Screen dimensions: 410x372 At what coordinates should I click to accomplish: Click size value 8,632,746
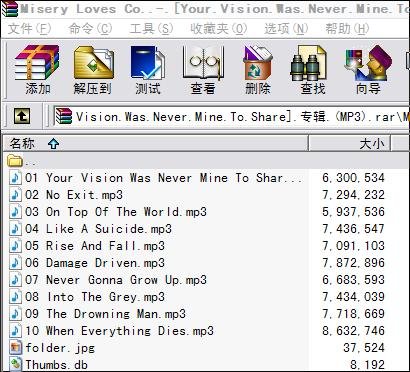(353, 331)
